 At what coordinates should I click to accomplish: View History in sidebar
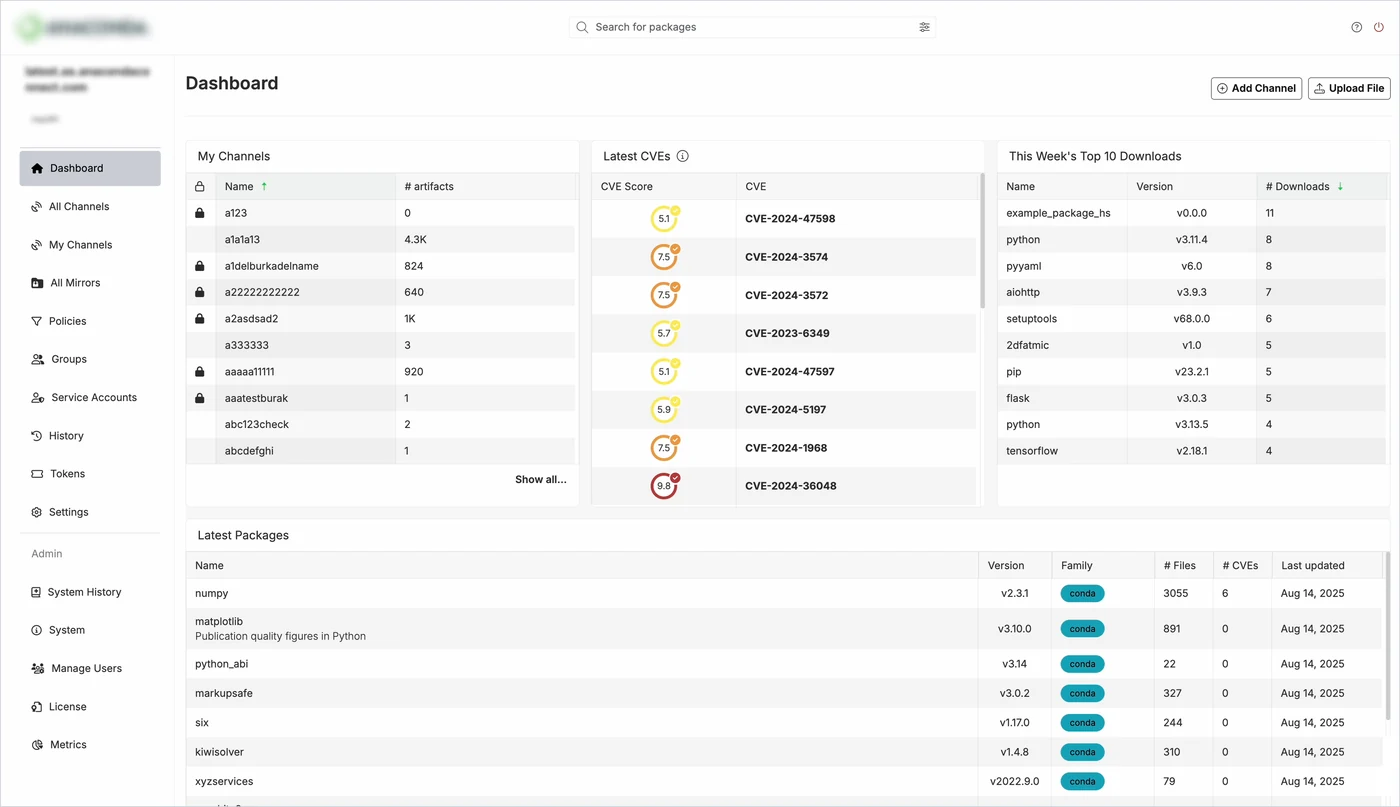(90, 436)
